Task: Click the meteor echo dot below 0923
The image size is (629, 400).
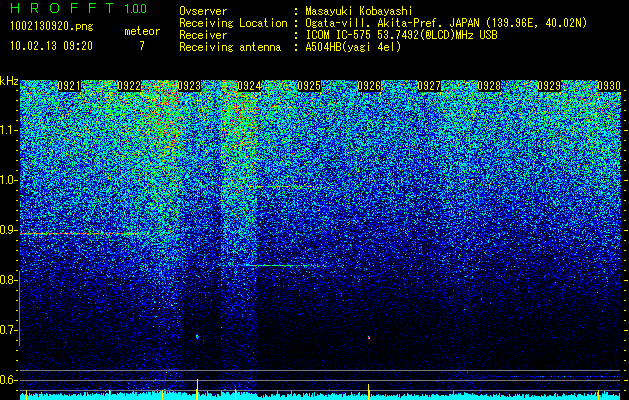Action: point(197,337)
